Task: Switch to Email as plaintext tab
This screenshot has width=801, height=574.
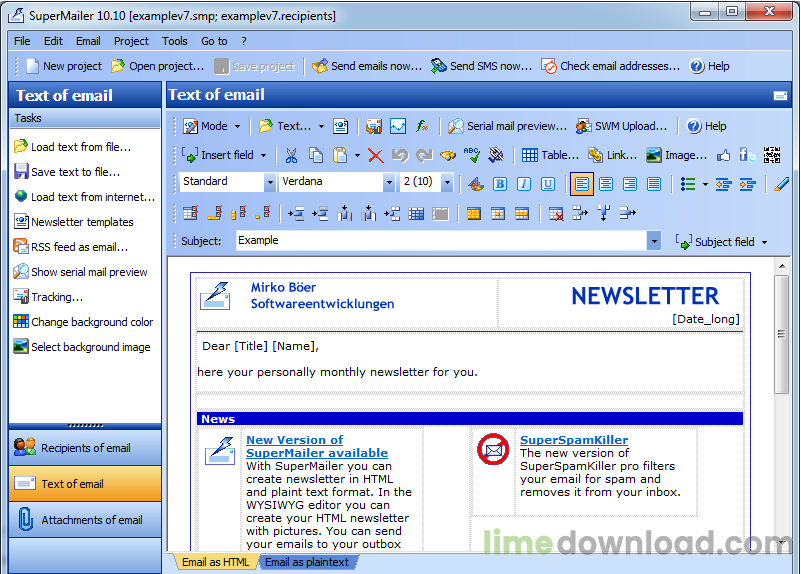Action: (307, 562)
